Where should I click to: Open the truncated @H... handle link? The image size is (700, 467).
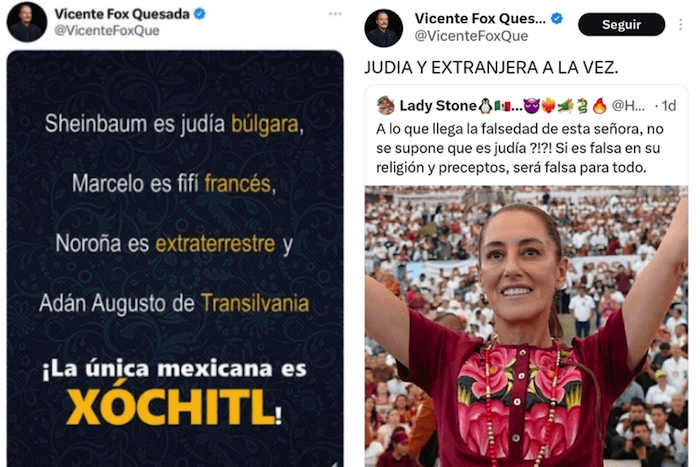point(628,106)
